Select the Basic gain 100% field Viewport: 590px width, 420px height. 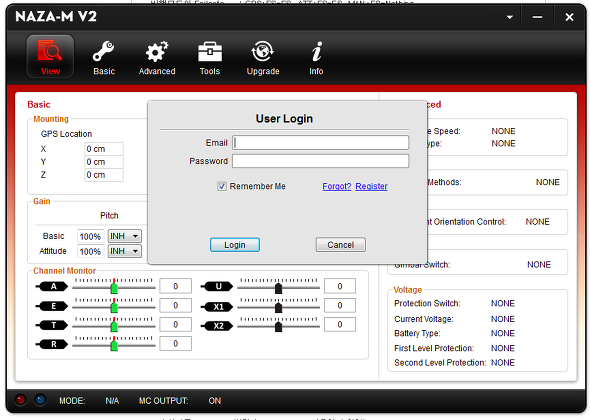coord(90,236)
